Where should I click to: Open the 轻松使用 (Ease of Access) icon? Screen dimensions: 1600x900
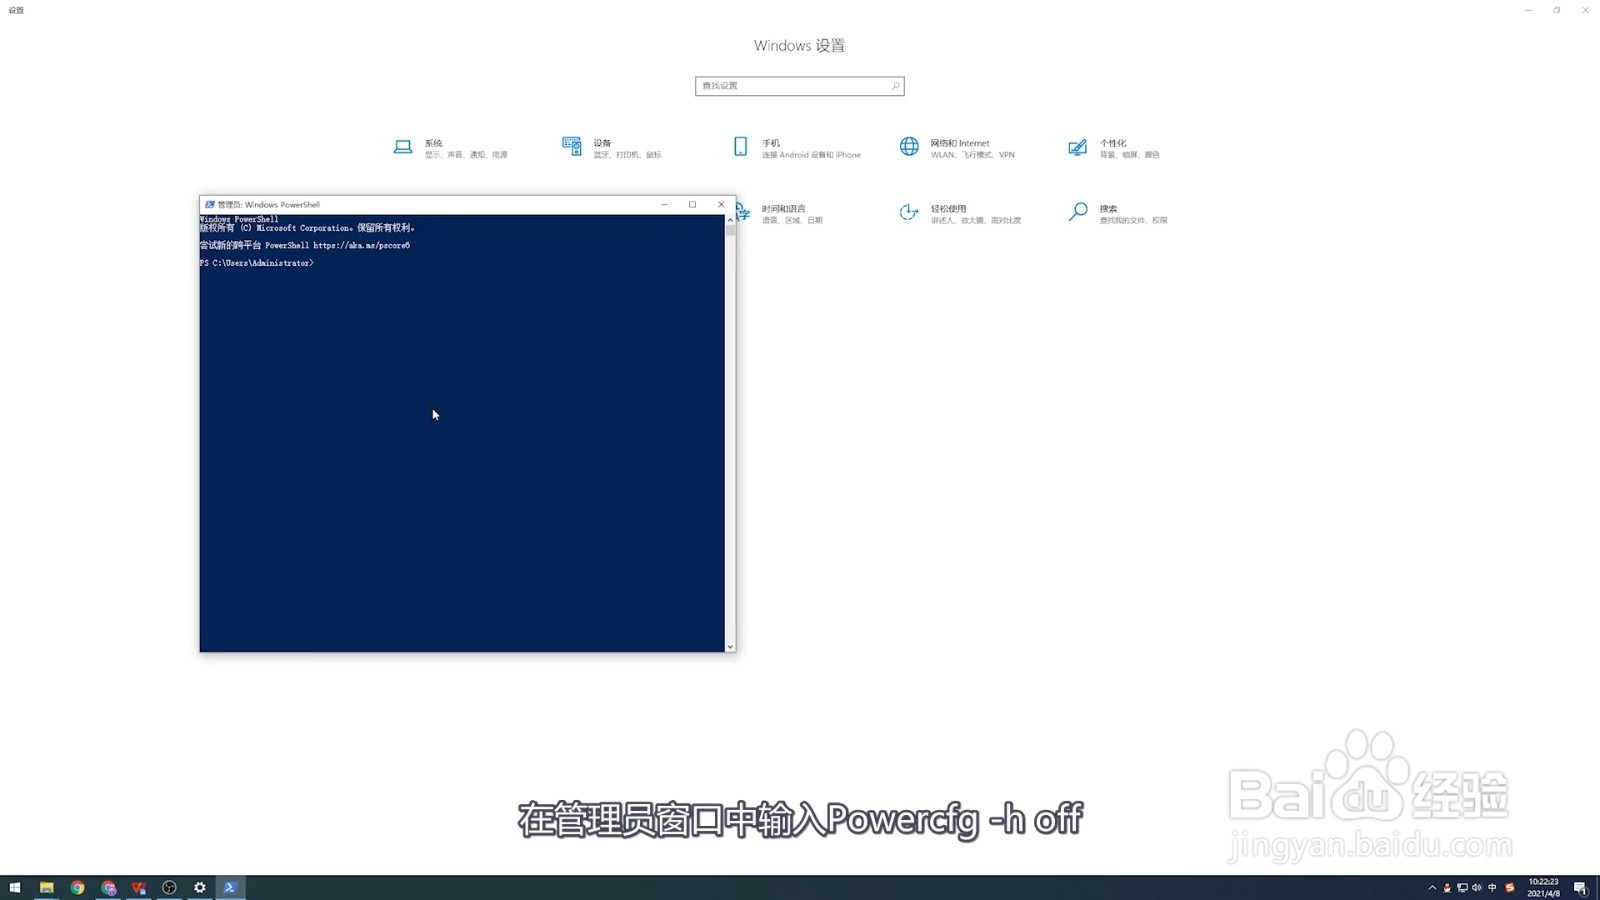coord(909,212)
